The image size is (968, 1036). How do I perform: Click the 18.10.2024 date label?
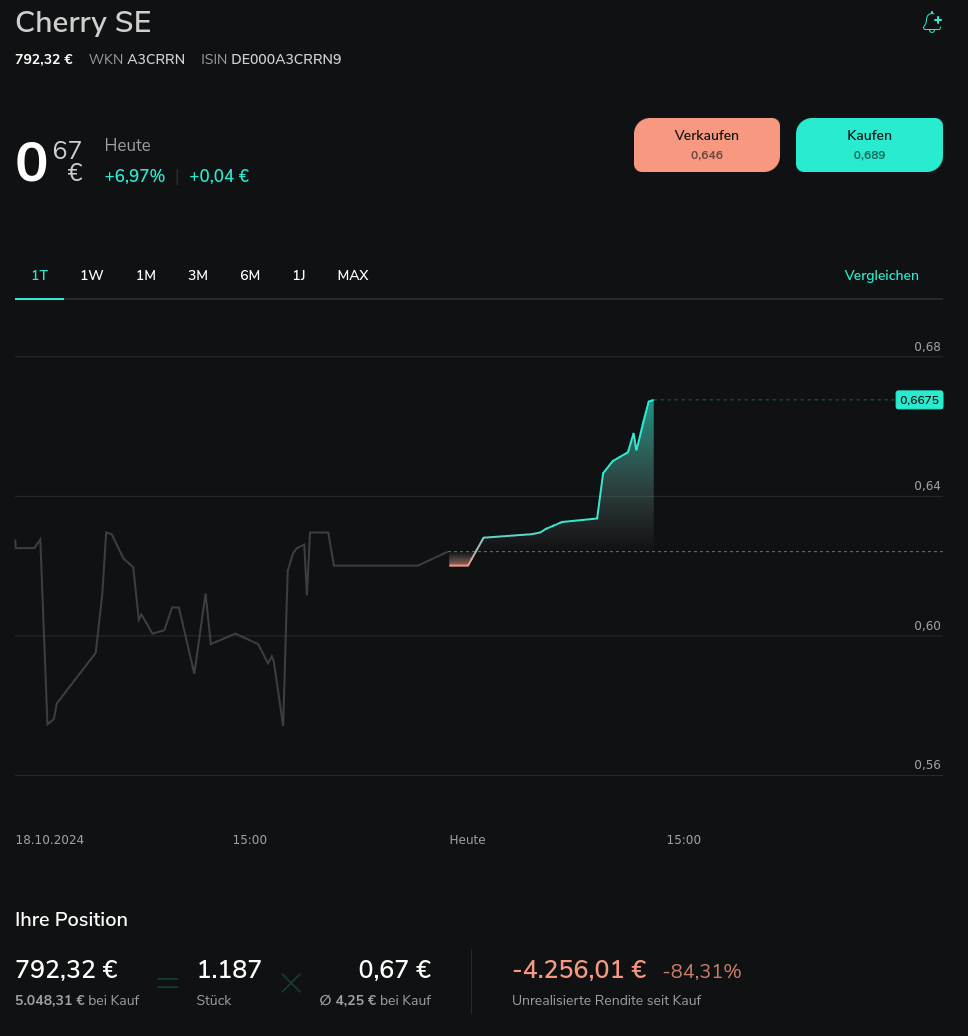tap(50, 840)
